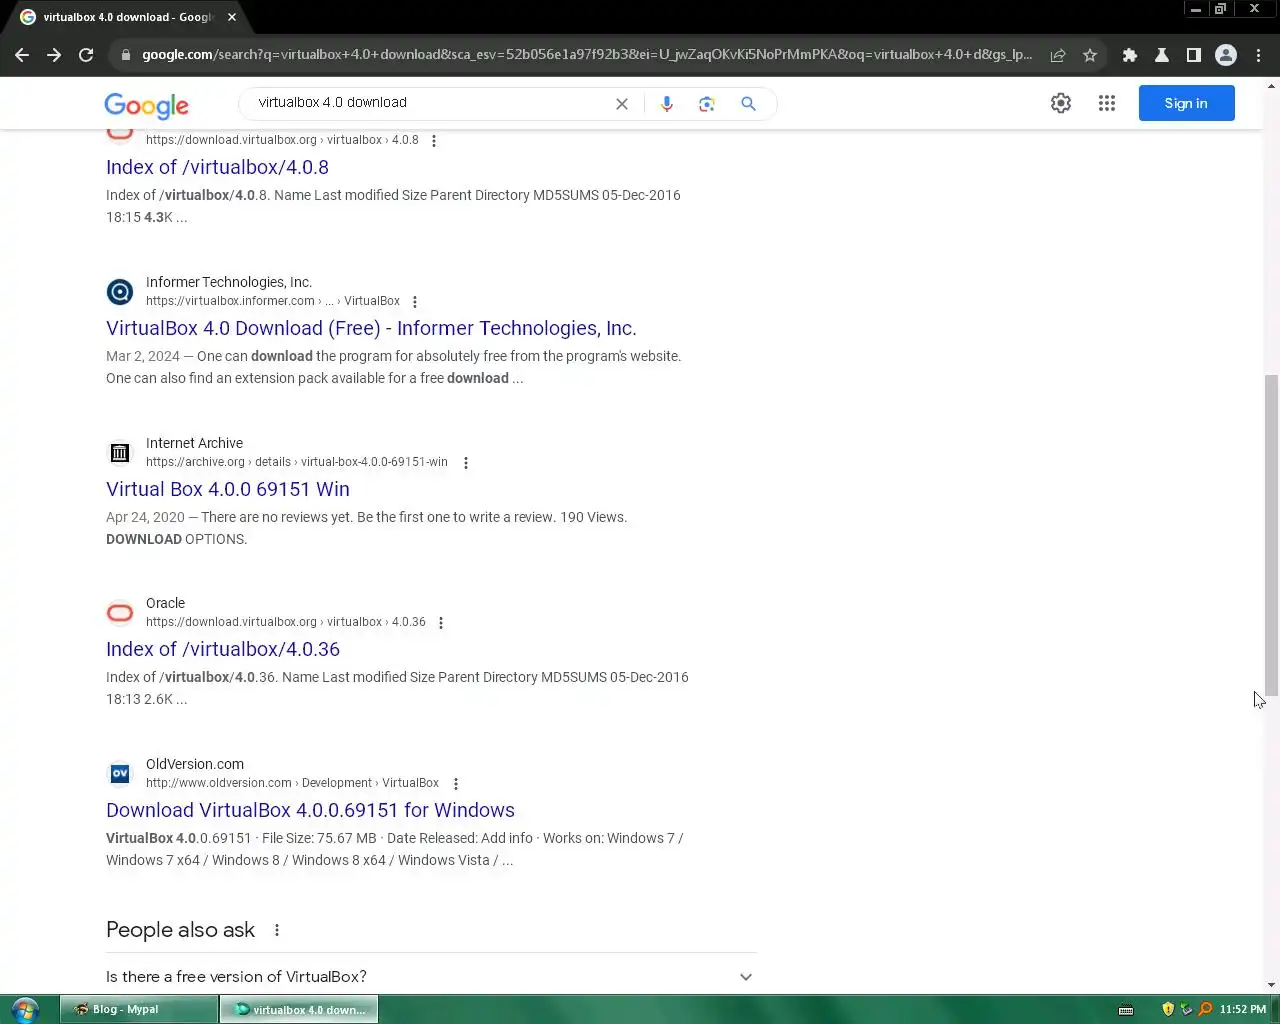Submit search with magnifier icon
The image size is (1280, 1024).
pyautogui.click(x=748, y=104)
